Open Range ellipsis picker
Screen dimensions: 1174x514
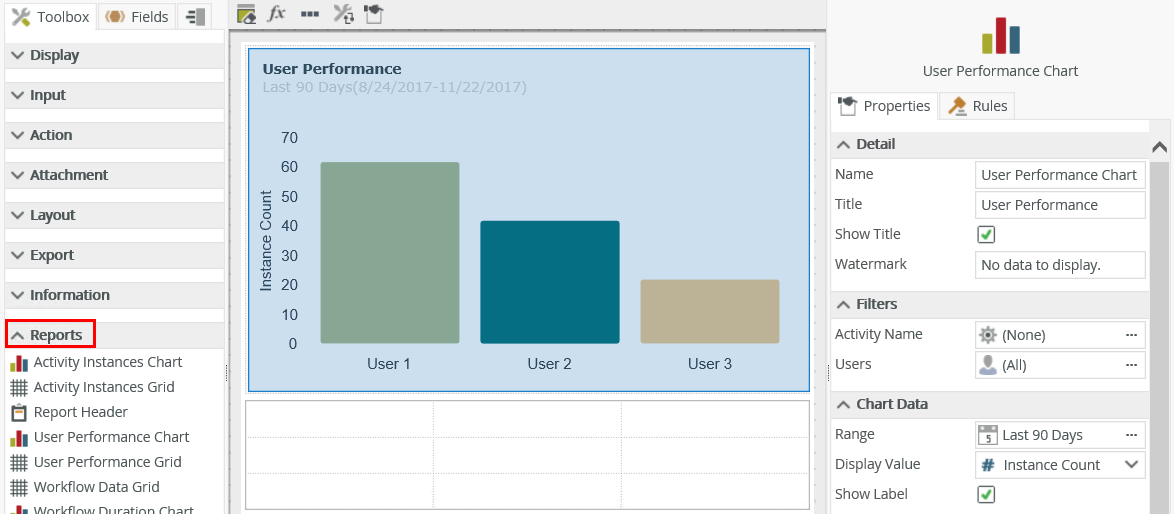[1131, 435]
